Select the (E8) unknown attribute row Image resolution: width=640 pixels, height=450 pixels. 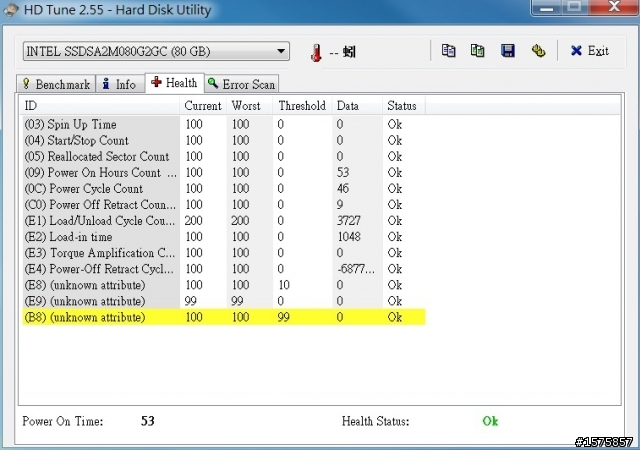click(x=224, y=285)
